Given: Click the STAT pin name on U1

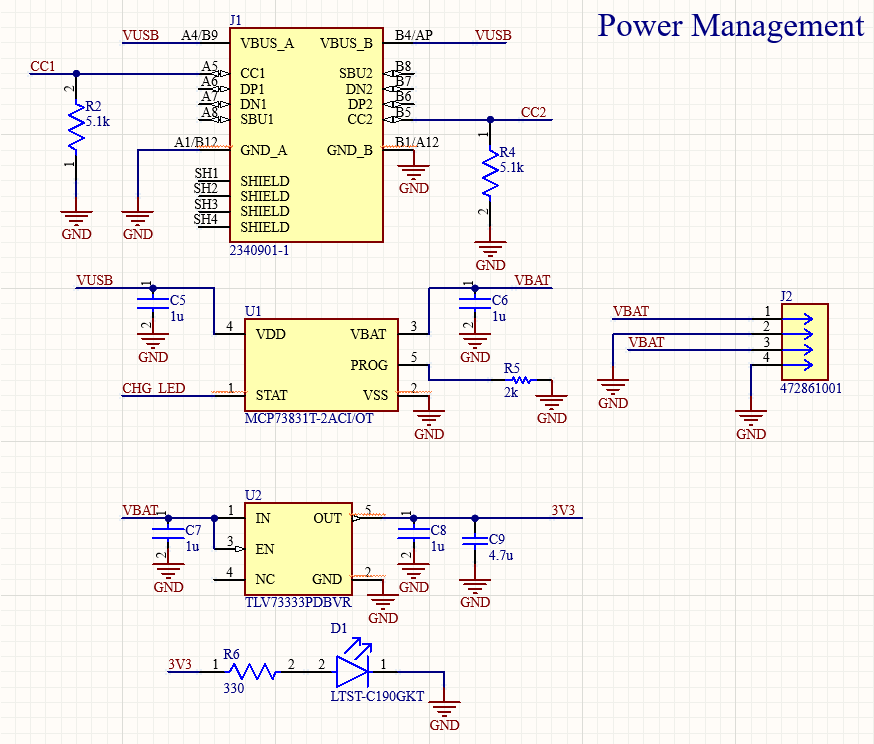Looking at the screenshot, I should (x=271, y=395).
